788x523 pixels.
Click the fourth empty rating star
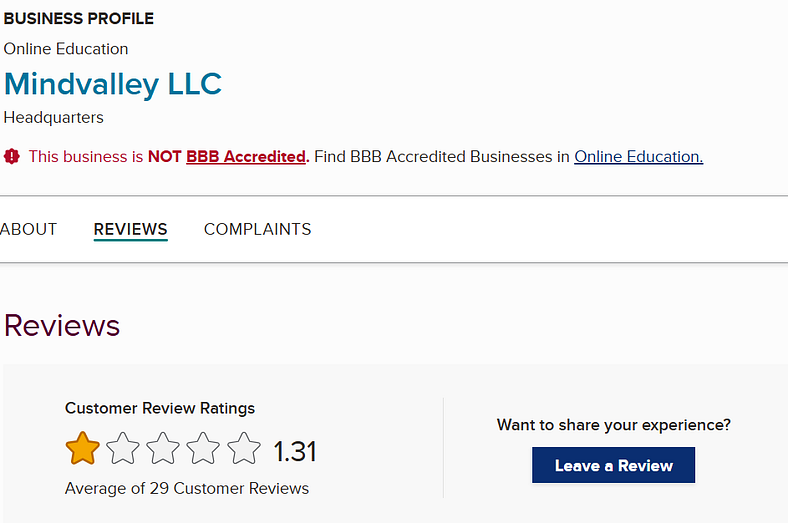pyautogui.click(x=203, y=449)
